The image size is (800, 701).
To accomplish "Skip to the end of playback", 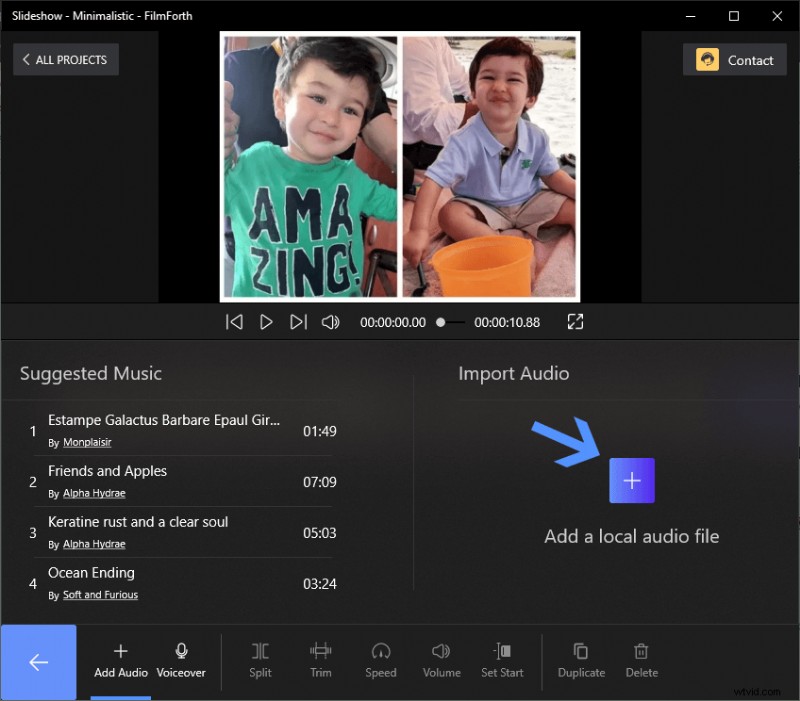I will click(297, 322).
